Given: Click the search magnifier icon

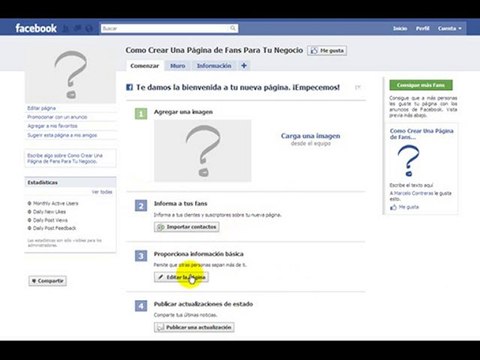Looking at the screenshot, I should [x=233, y=28].
